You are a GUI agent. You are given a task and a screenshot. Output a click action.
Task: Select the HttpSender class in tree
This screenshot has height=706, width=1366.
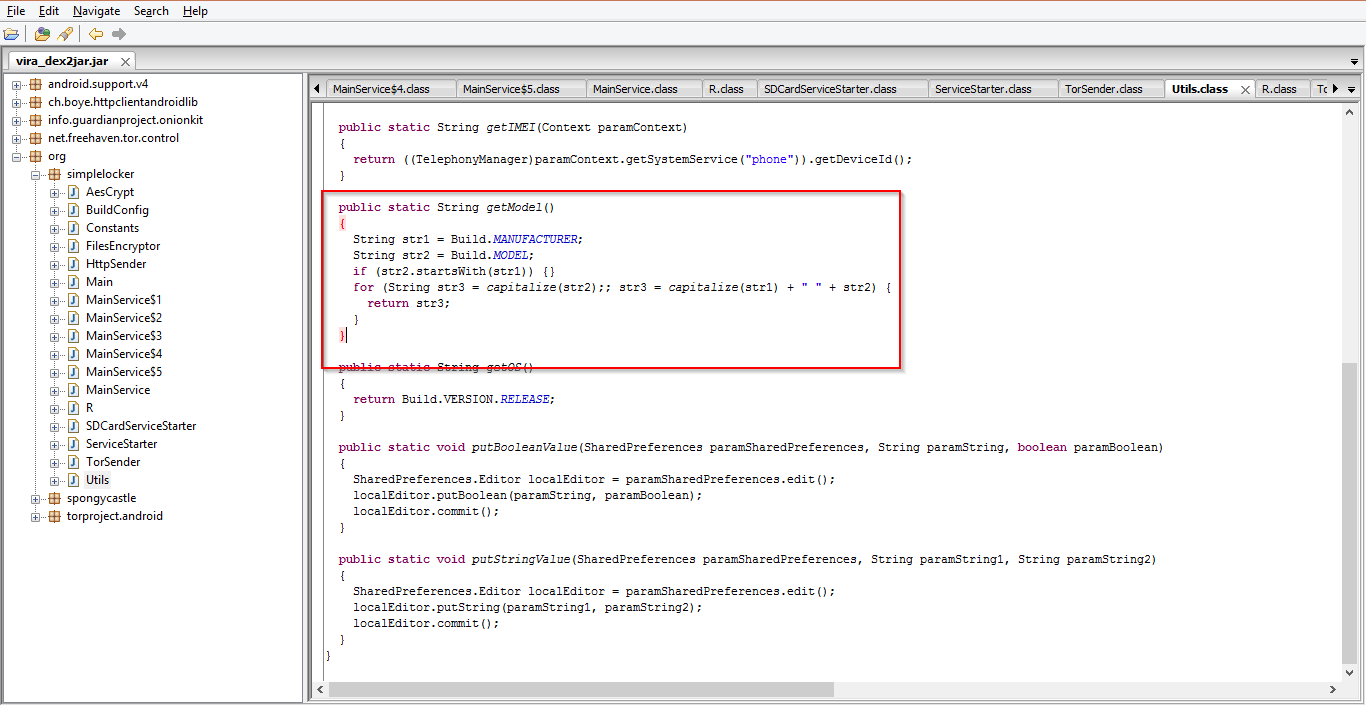[x=116, y=264]
